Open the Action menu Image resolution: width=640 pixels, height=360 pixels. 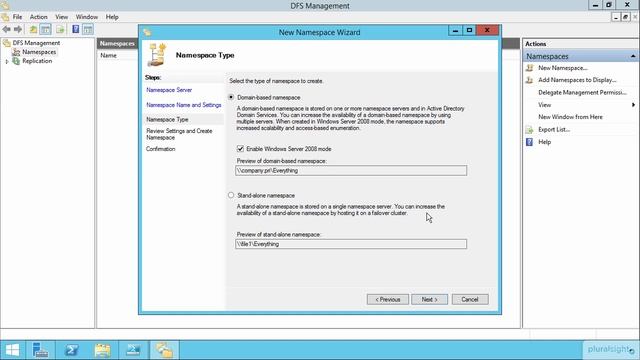[x=38, y=17]
